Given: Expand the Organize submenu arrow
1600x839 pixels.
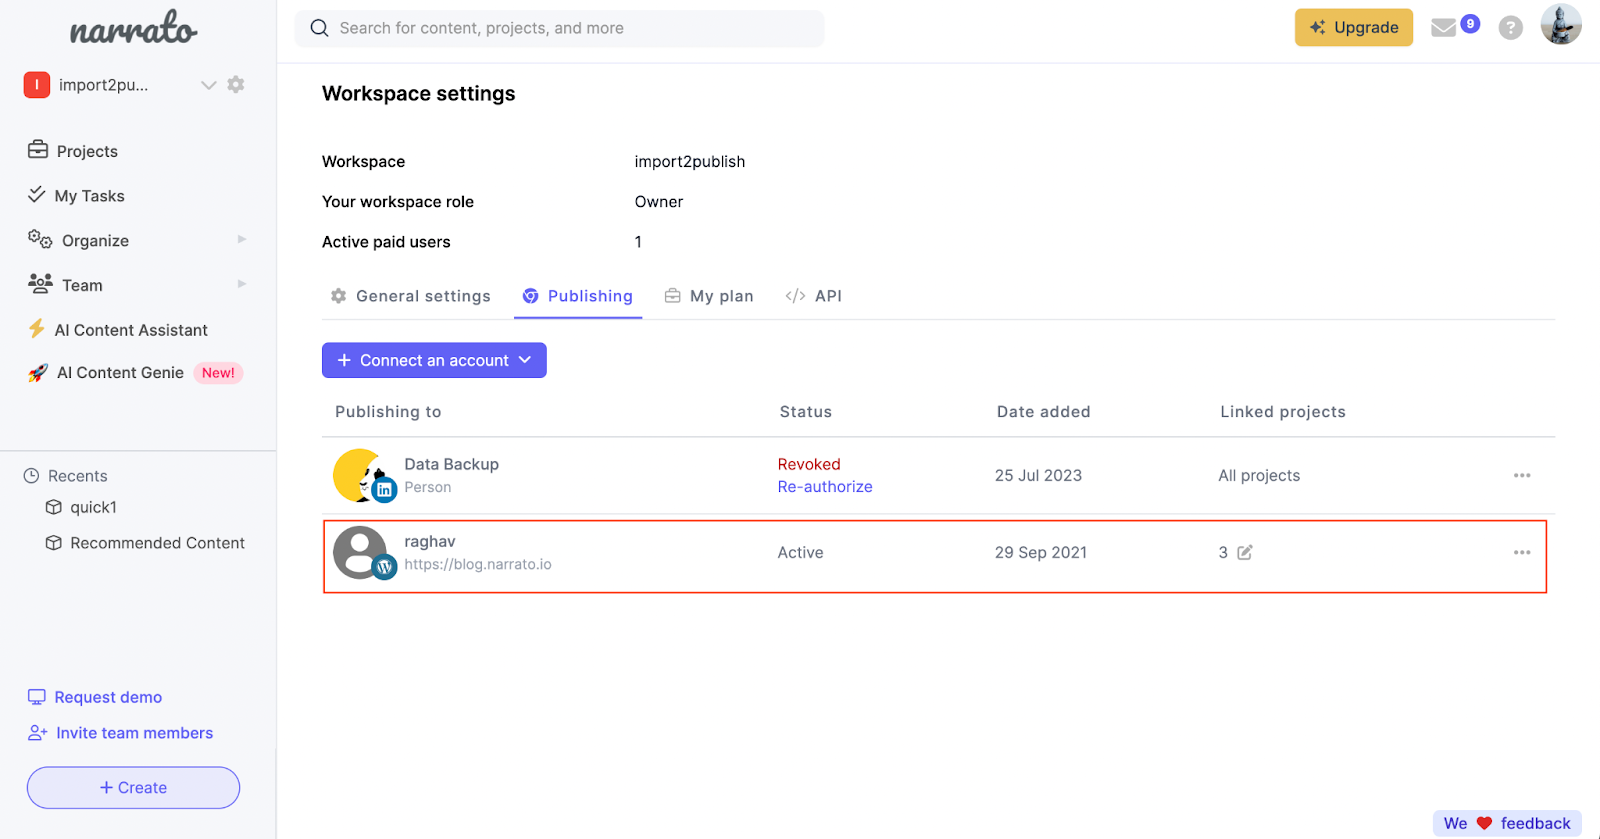Looking at the screenshot, I should tap(242, 240).
